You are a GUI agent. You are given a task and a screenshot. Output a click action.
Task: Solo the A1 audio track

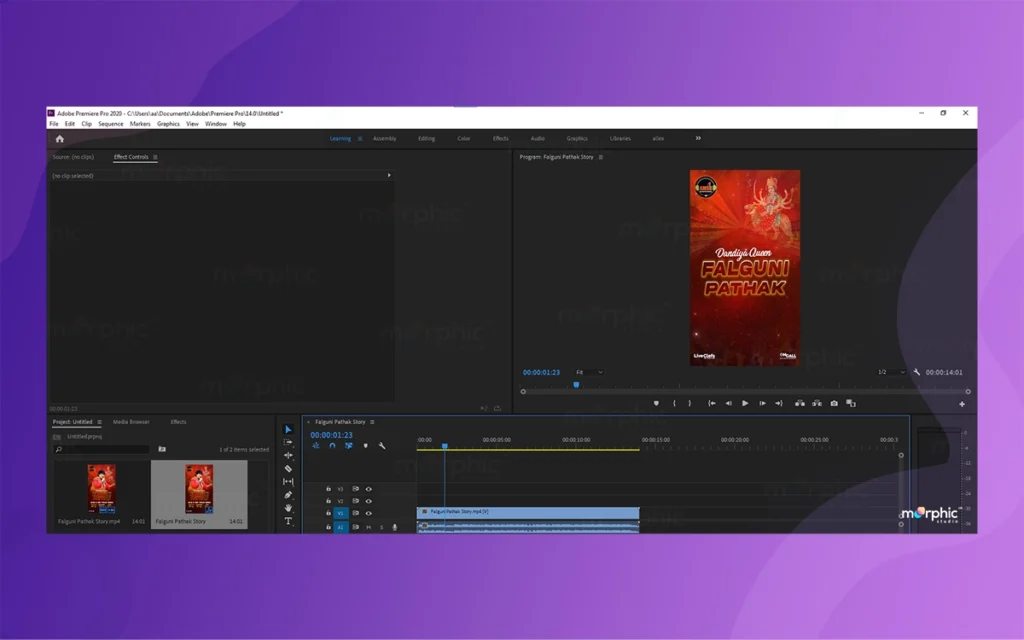point(381,527)
